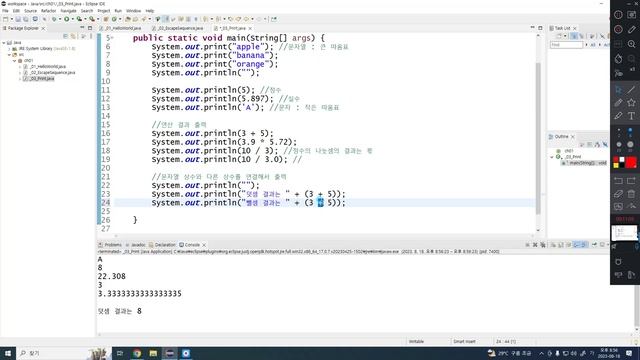
Task: Click Remove All Terminated Launches in Console
Action: click(542, 245)
